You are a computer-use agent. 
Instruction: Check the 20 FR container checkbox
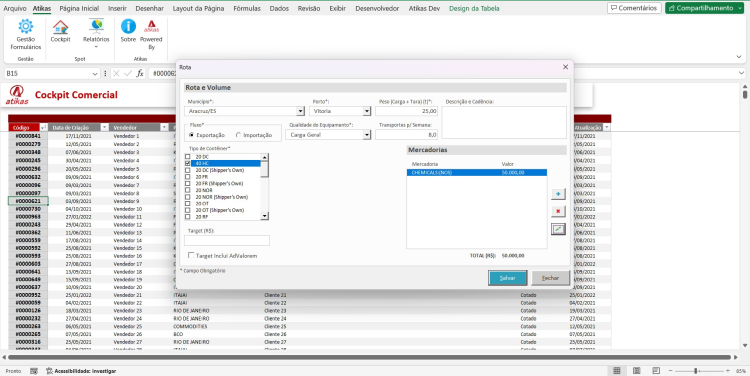point(188,177)
